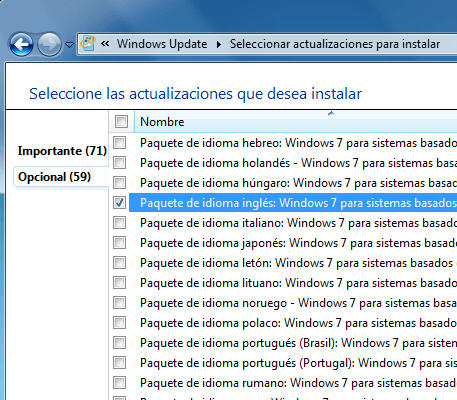Select row 'Paquete de idioma portugués (Brasil)'

[293, 343]
